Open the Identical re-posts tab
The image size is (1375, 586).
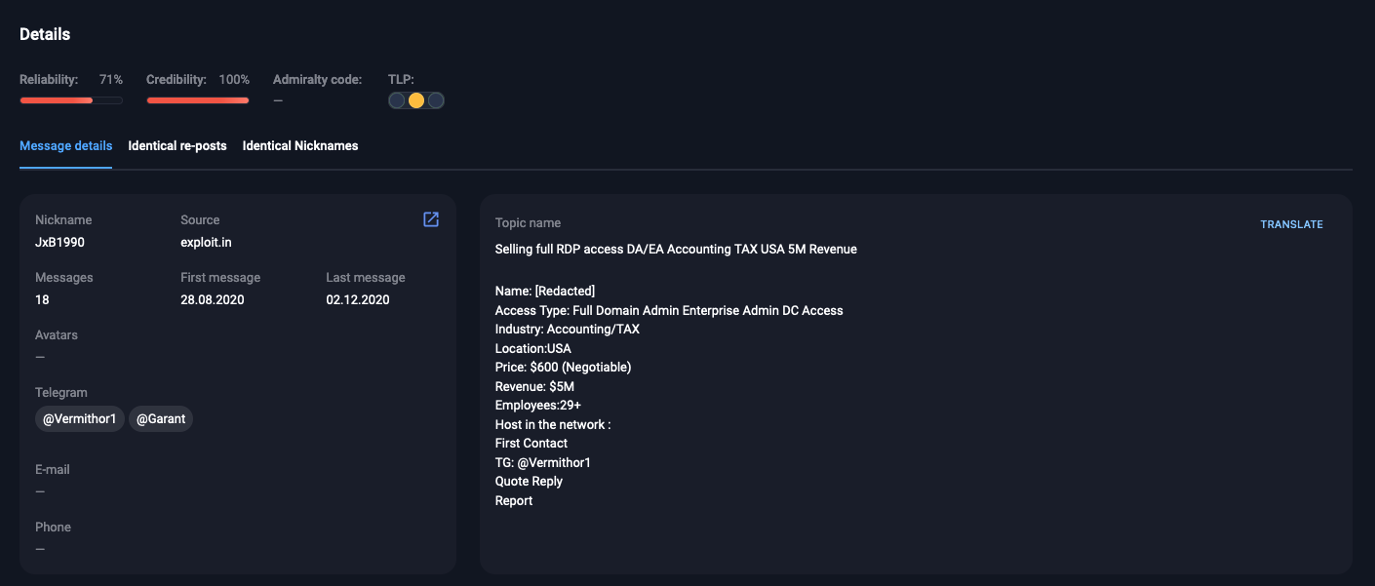coord(177,146)
